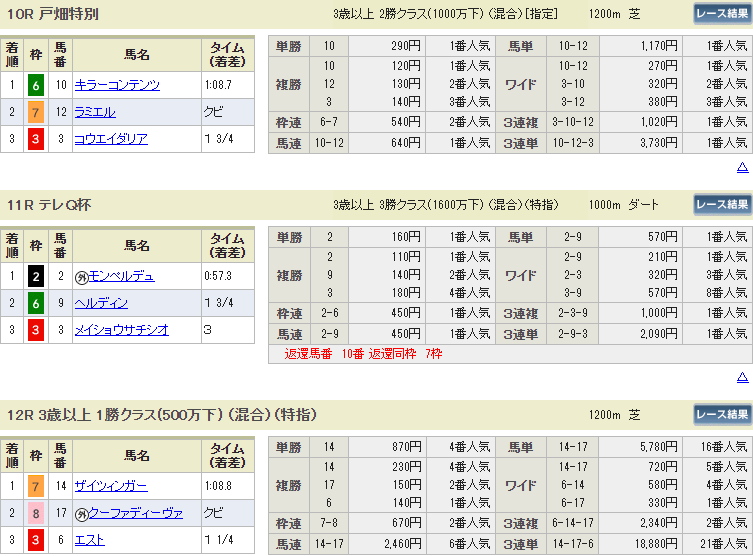Click pink frame 8 badge for クーファディーヴァ
The width and height of the screenshot is (753, 556).
click(36, 513)
